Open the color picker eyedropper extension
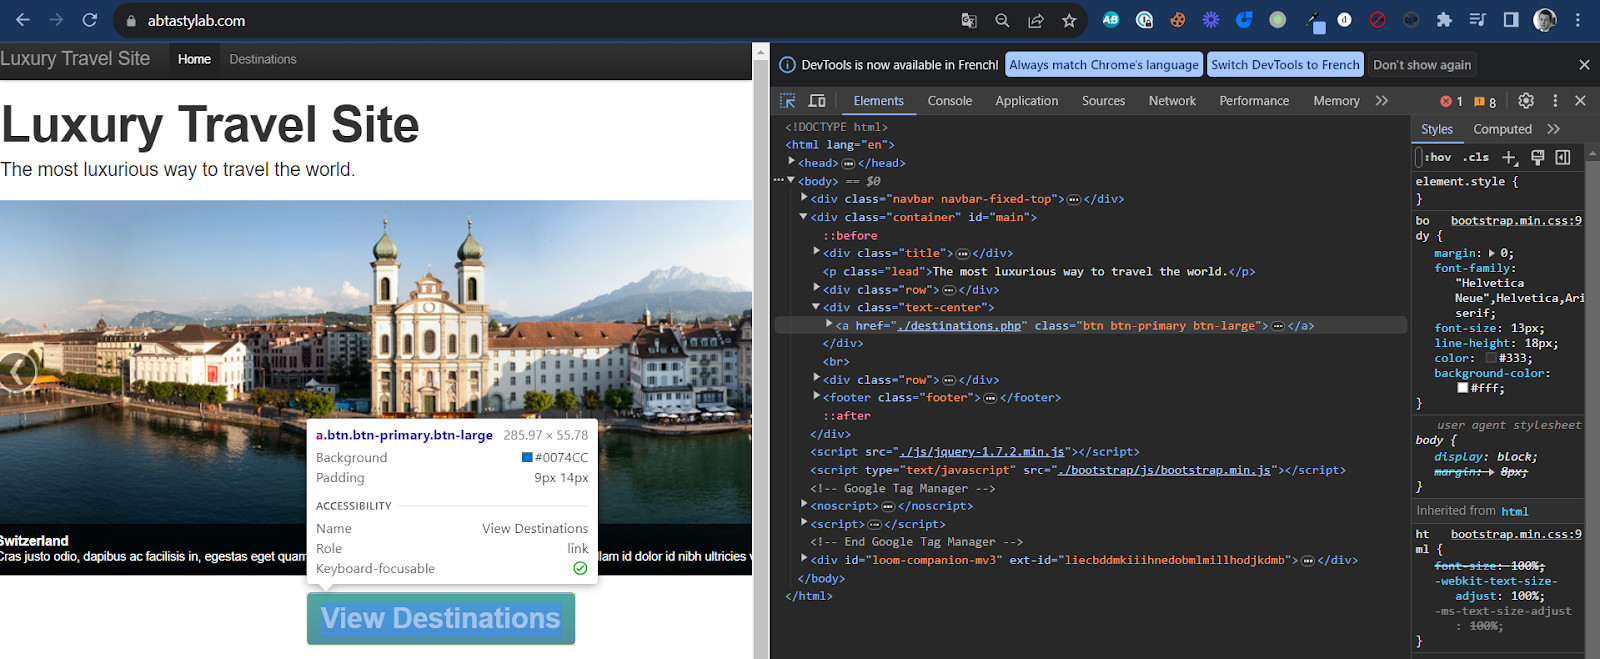Screen dimensions: 1600x659 point(1315,20)
